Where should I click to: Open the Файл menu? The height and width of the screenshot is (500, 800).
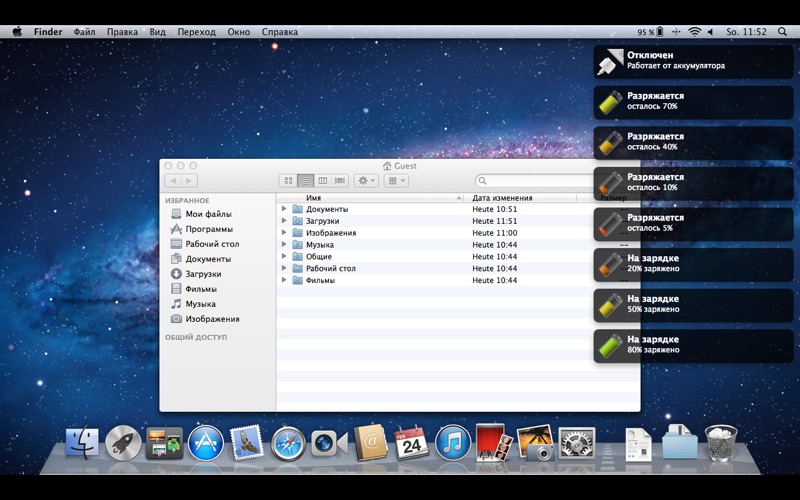84,32
